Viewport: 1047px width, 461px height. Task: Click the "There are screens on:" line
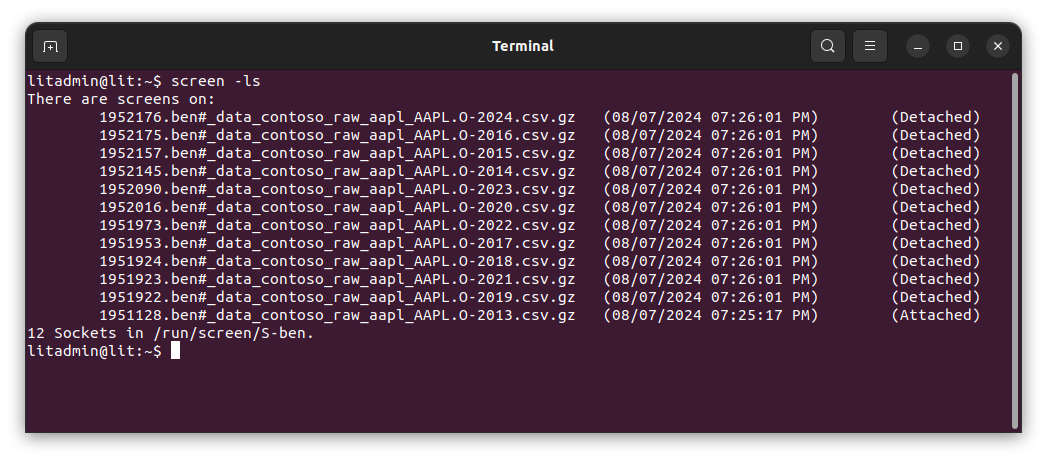tap(121, 99)
